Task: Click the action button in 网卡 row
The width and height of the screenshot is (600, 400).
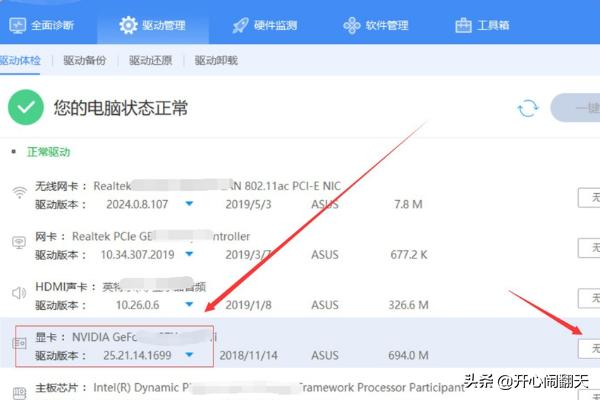Action: pos(589,248)
